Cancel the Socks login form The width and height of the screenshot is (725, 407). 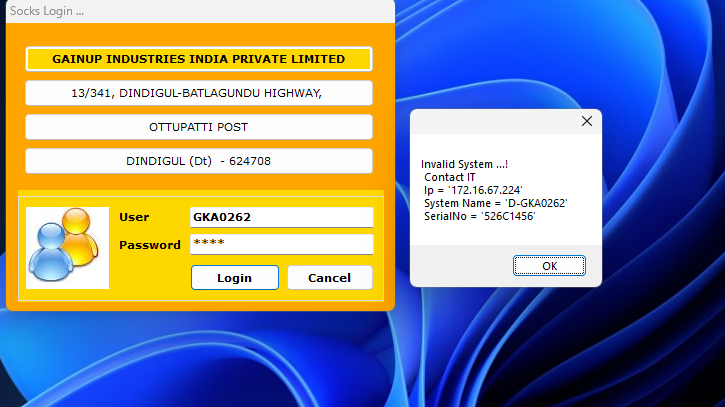tap(329, 277)
